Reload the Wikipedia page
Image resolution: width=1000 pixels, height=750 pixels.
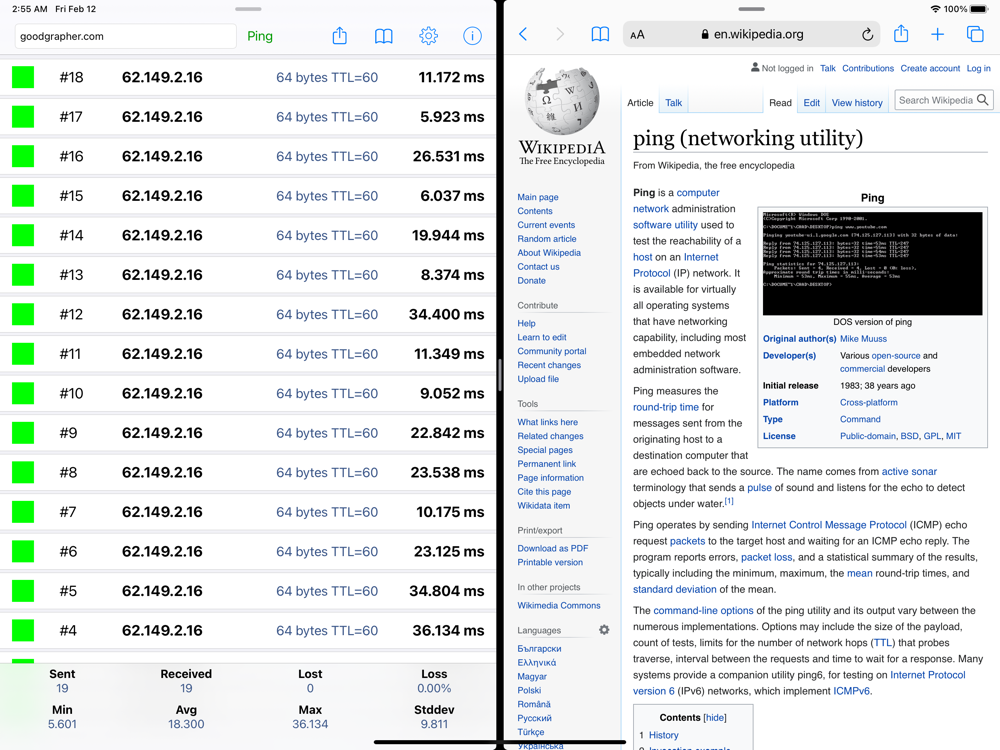[x=867, y=34]
